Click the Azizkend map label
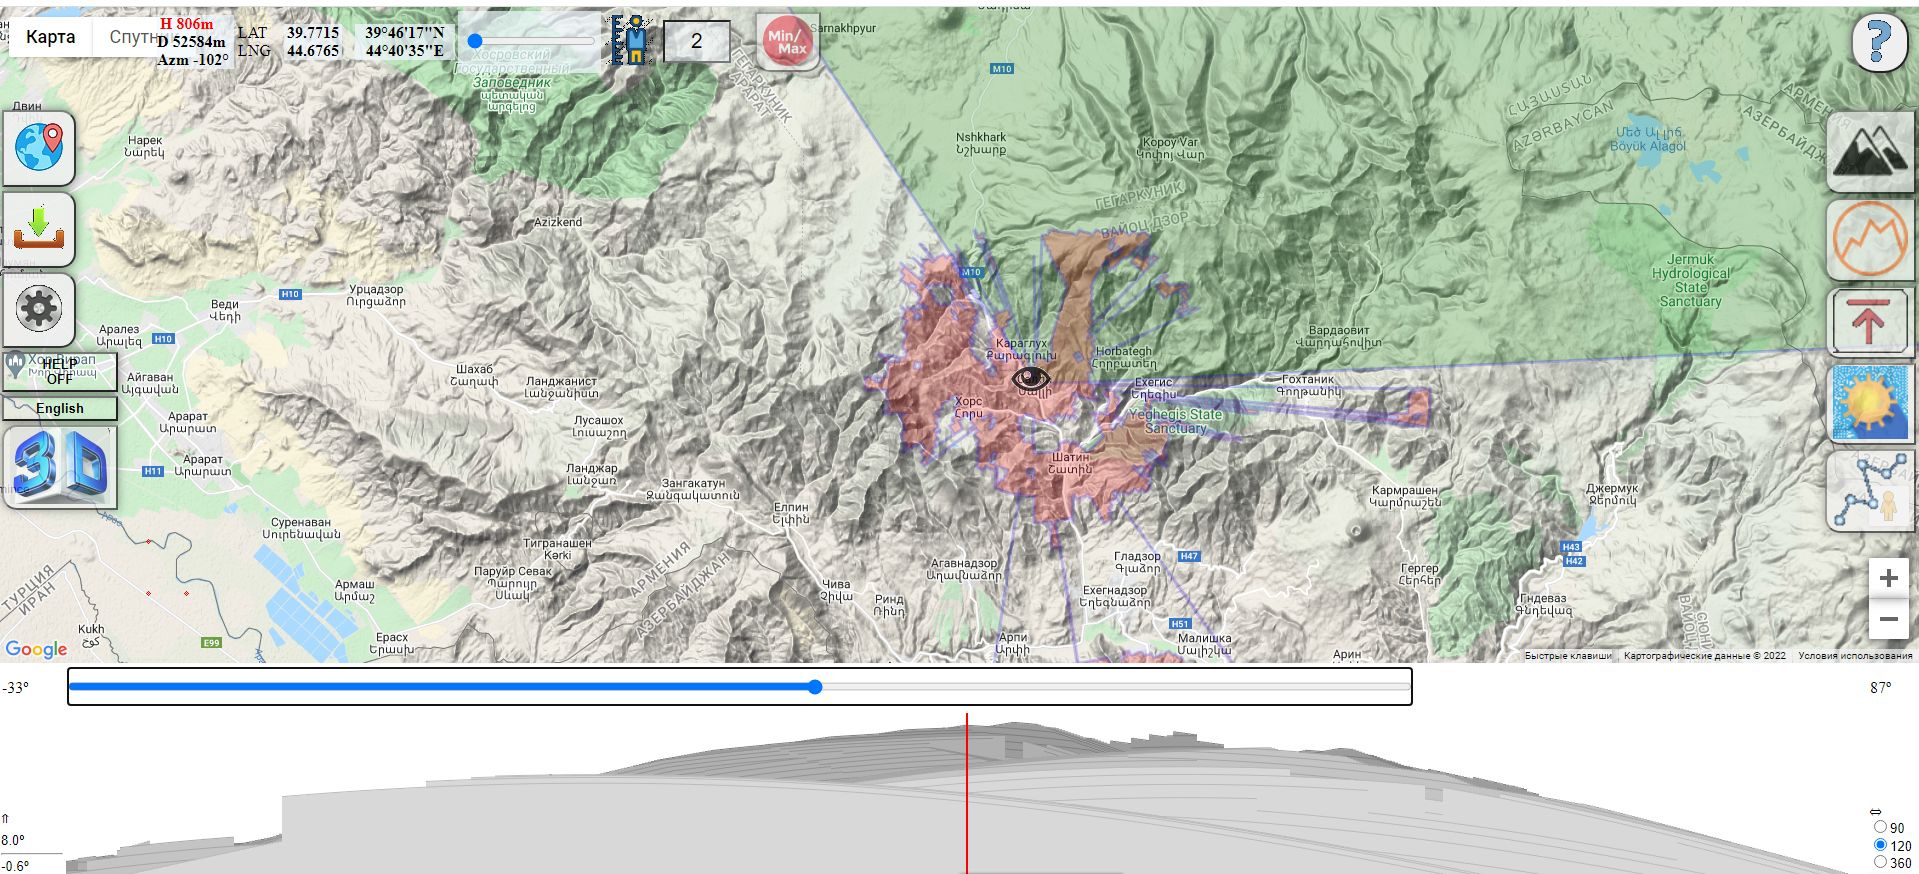 tap(557, 222)
